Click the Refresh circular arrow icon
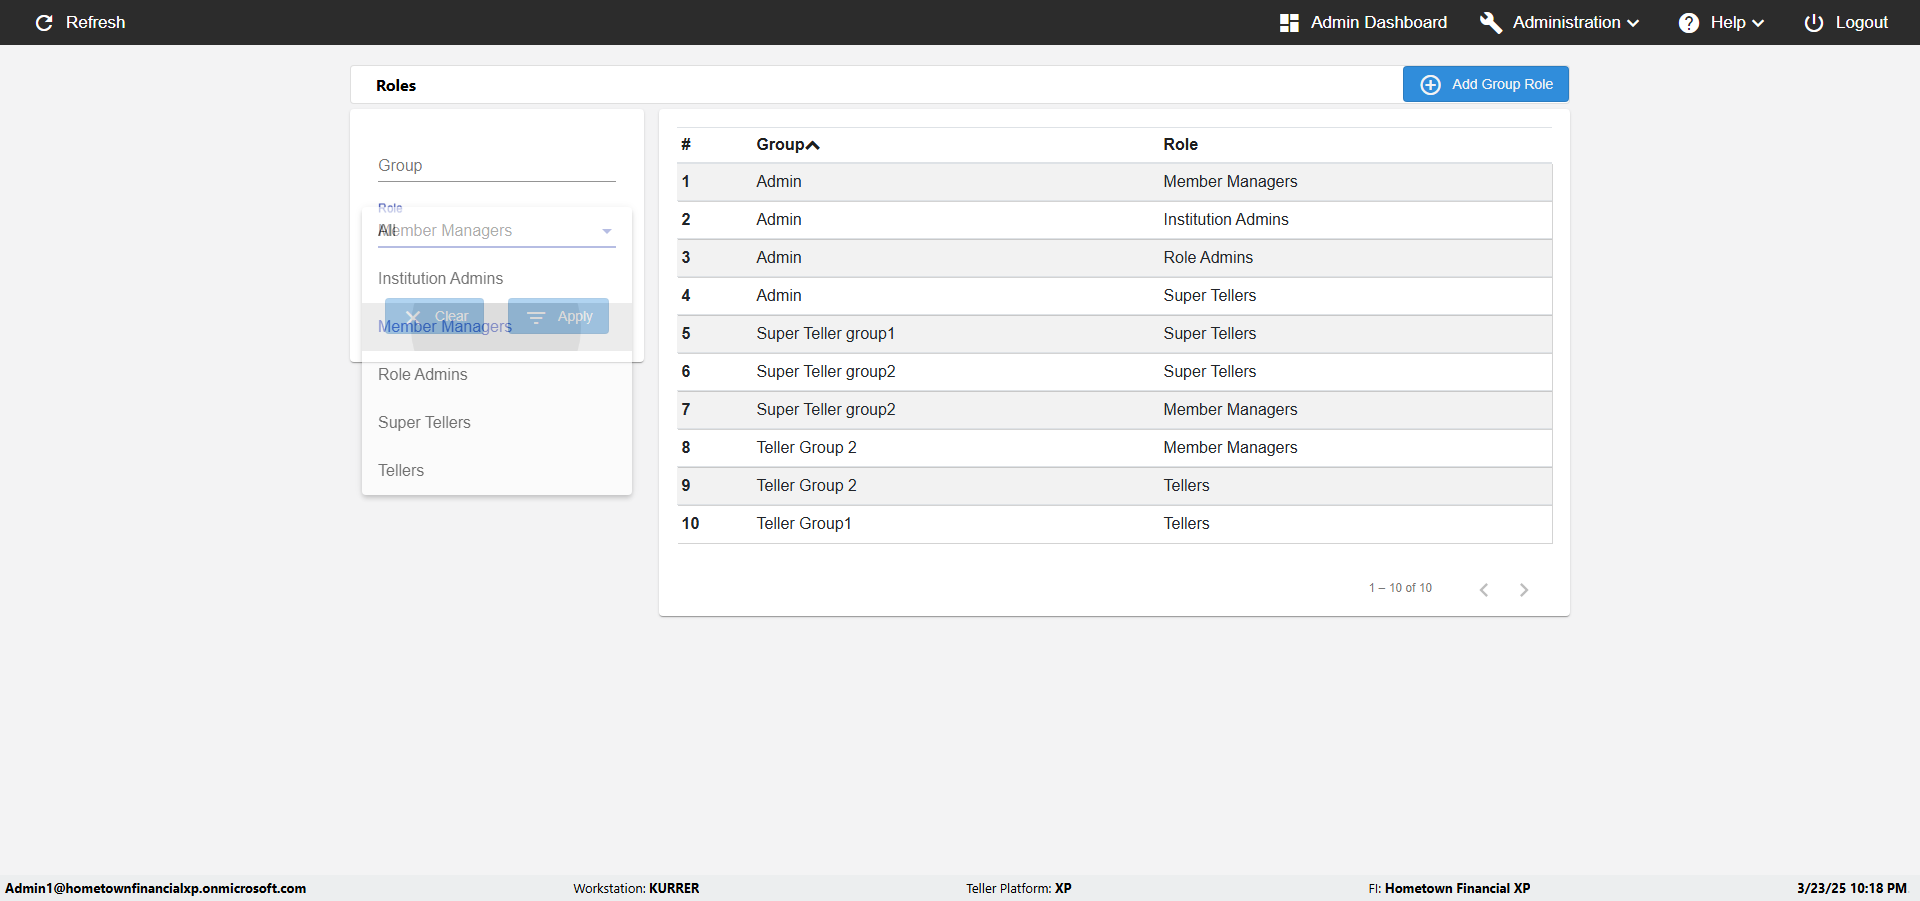 coord(44,22)
